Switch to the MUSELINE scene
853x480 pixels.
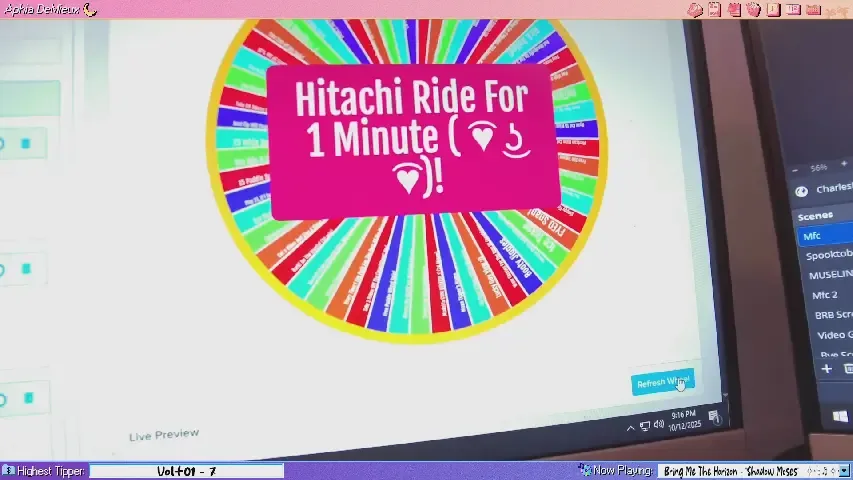[829, 275]
